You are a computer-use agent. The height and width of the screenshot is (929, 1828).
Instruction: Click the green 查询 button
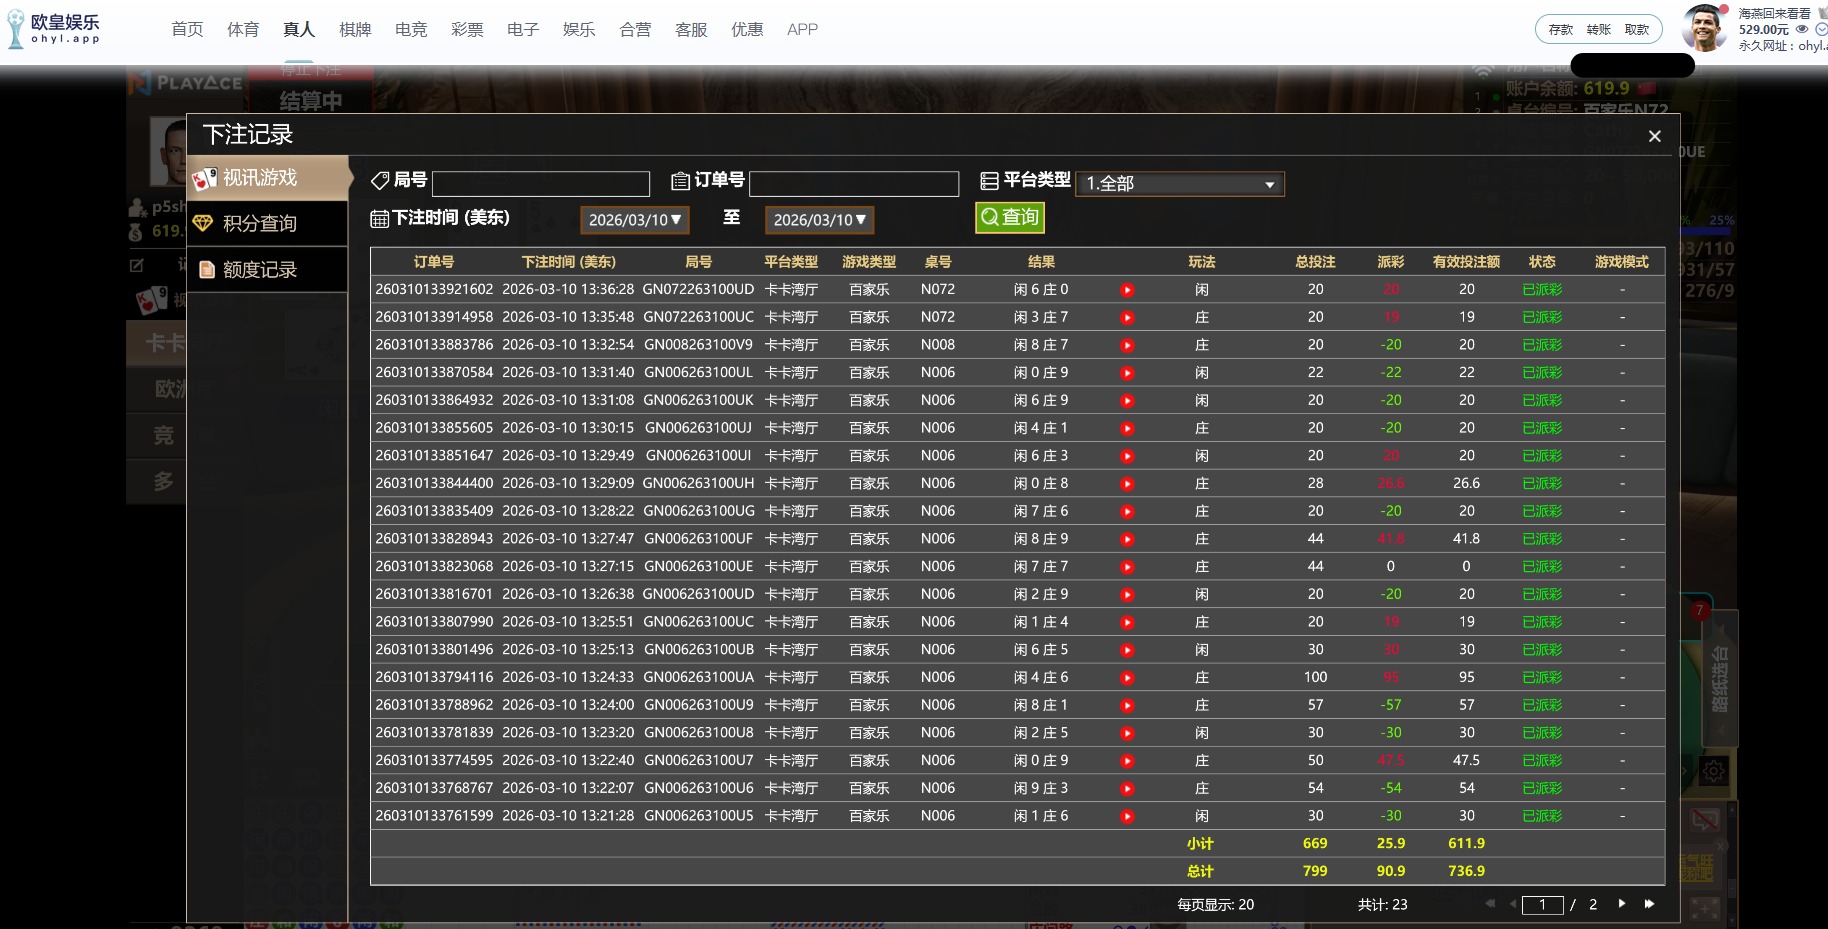[x=1010, y=217]
